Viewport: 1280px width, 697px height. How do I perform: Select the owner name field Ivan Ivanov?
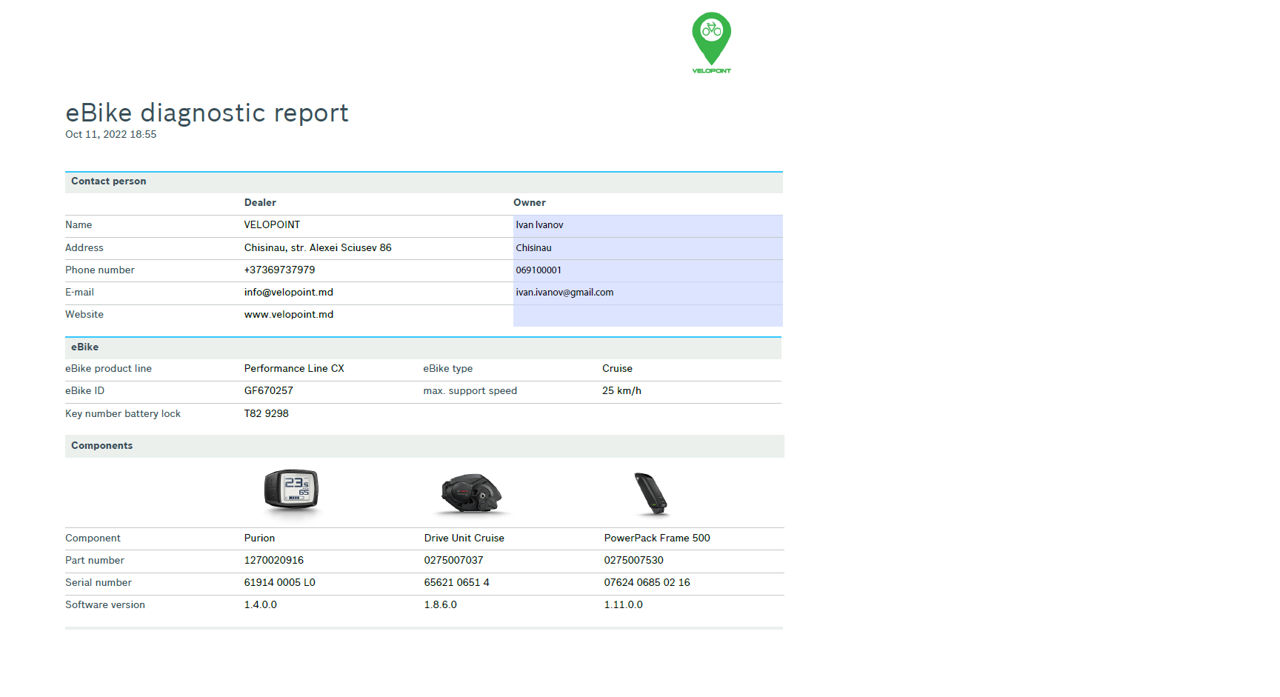point(648,226)
